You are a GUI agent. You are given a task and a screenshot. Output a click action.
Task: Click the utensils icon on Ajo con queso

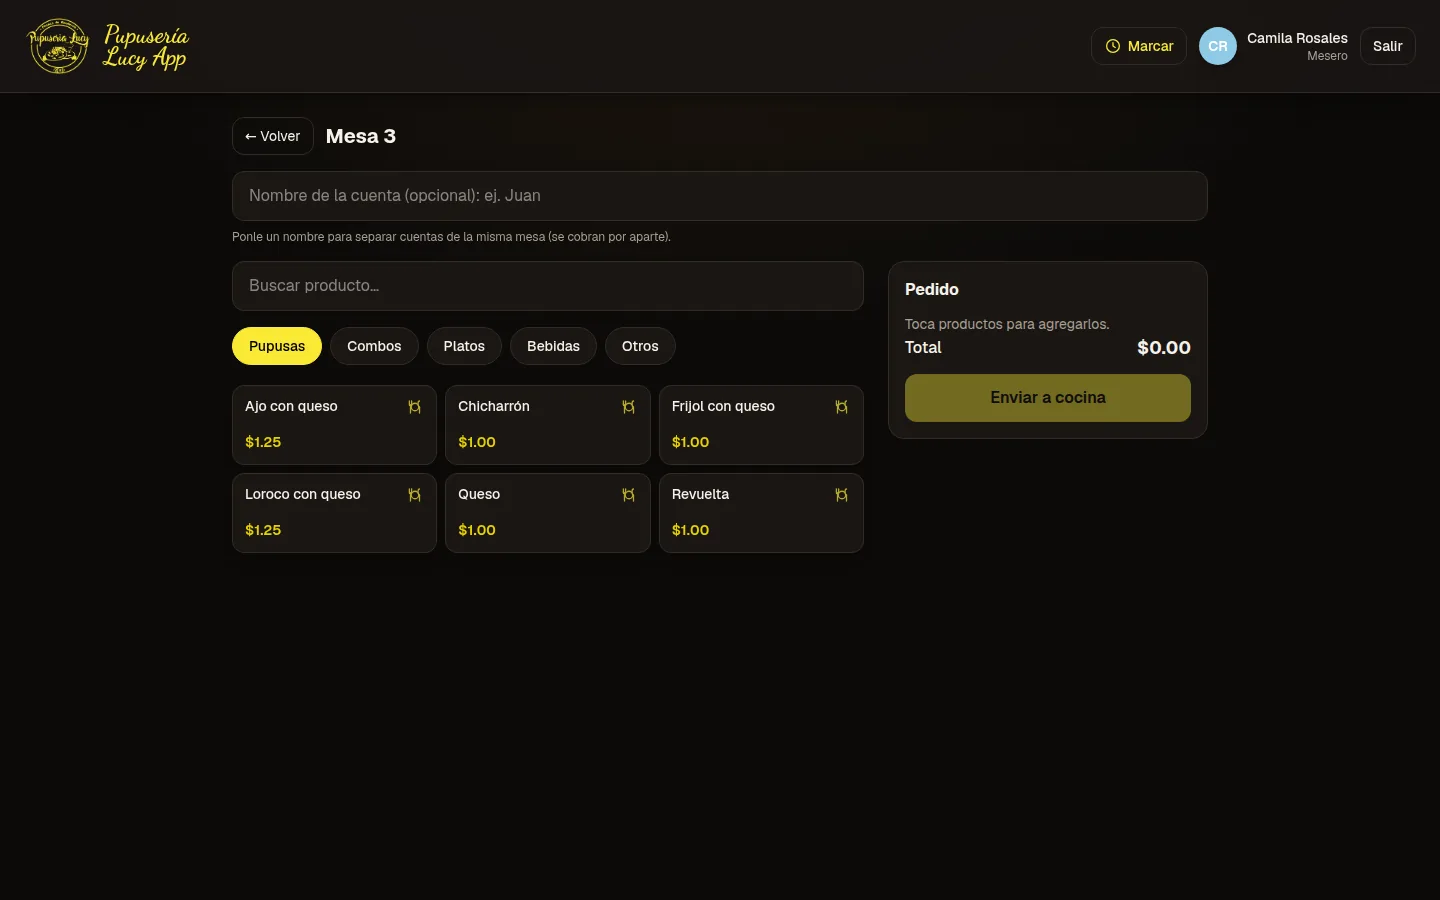[x=414, y=407]
